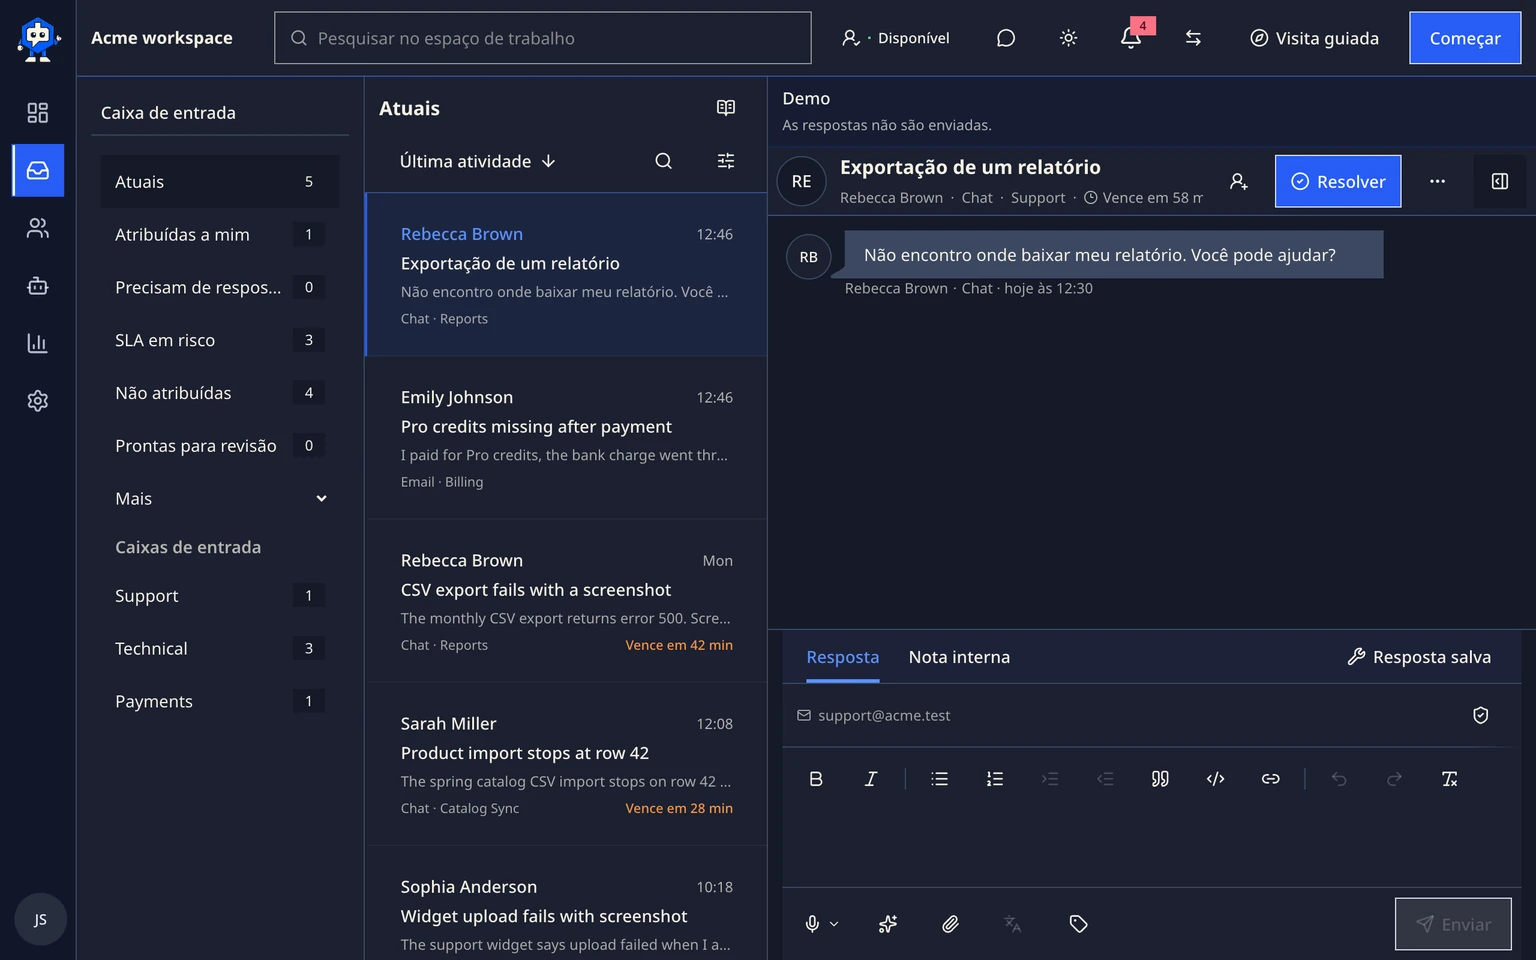This screenshot has width=1536, height=960.
Task: Open the SLA em risco view
Action: coord(220,340)
